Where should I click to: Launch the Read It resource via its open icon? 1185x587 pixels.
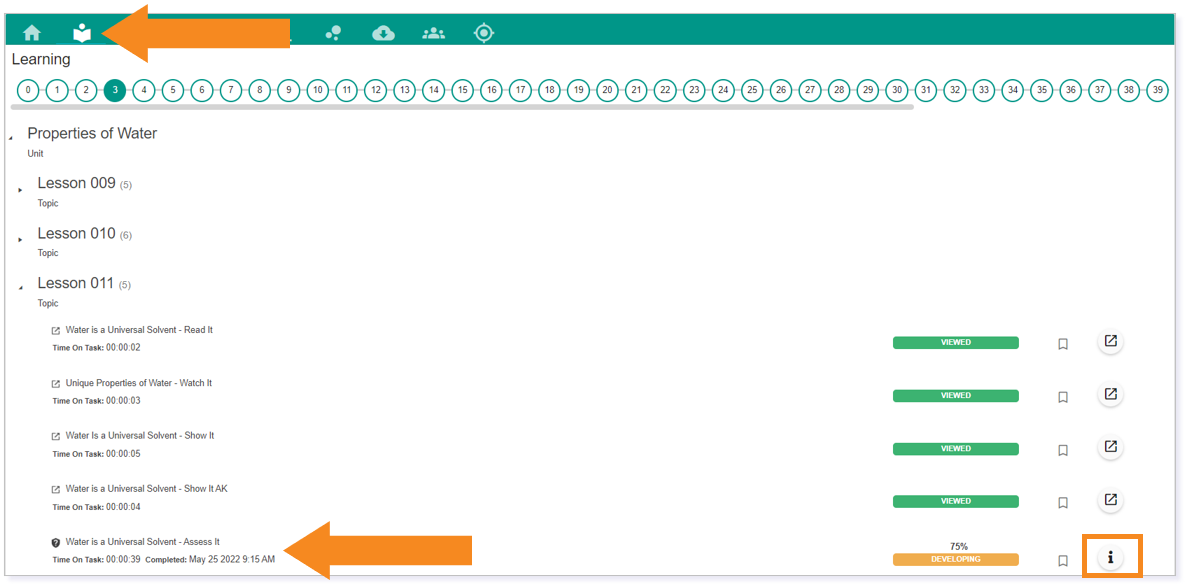[1110, 341]
